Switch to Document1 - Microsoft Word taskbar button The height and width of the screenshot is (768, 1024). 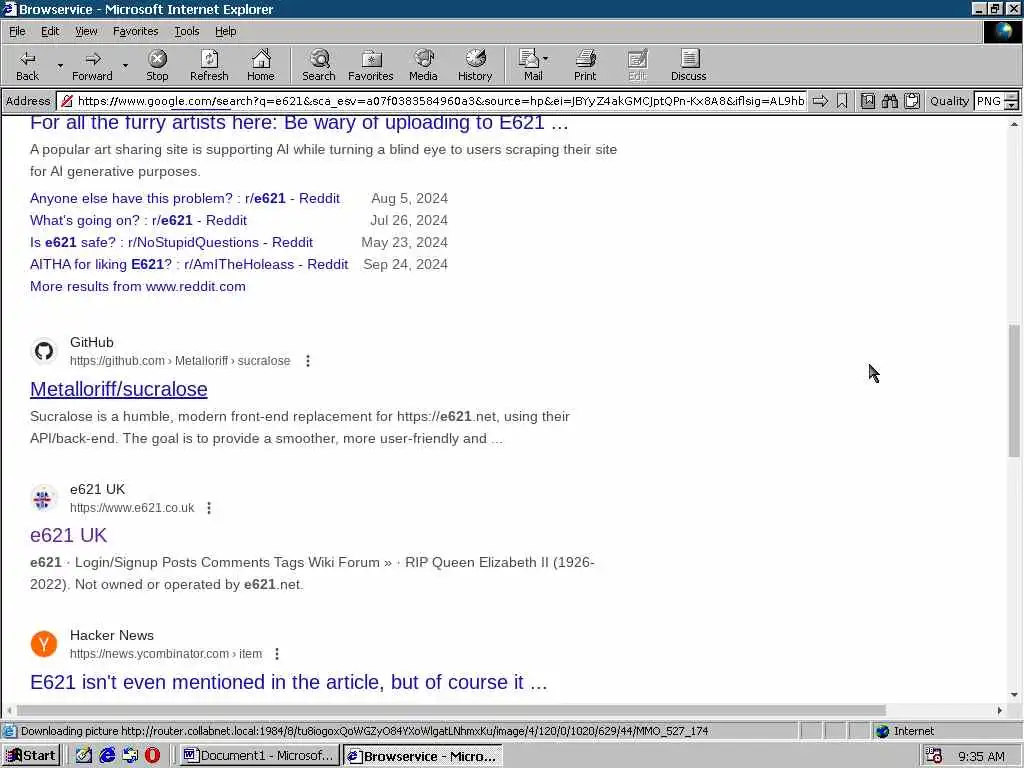[260, 756]
